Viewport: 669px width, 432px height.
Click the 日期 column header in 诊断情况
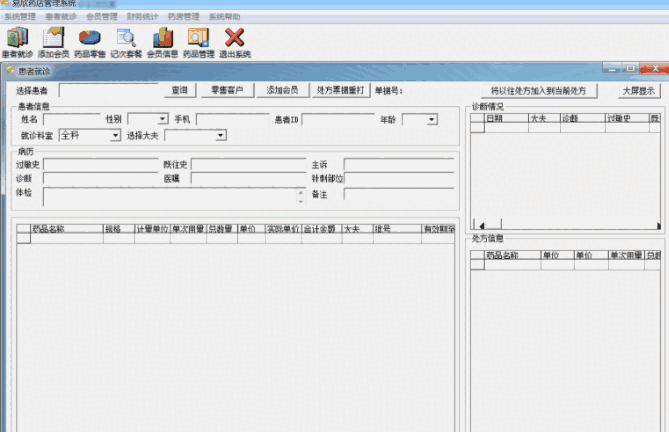(506, 118)
